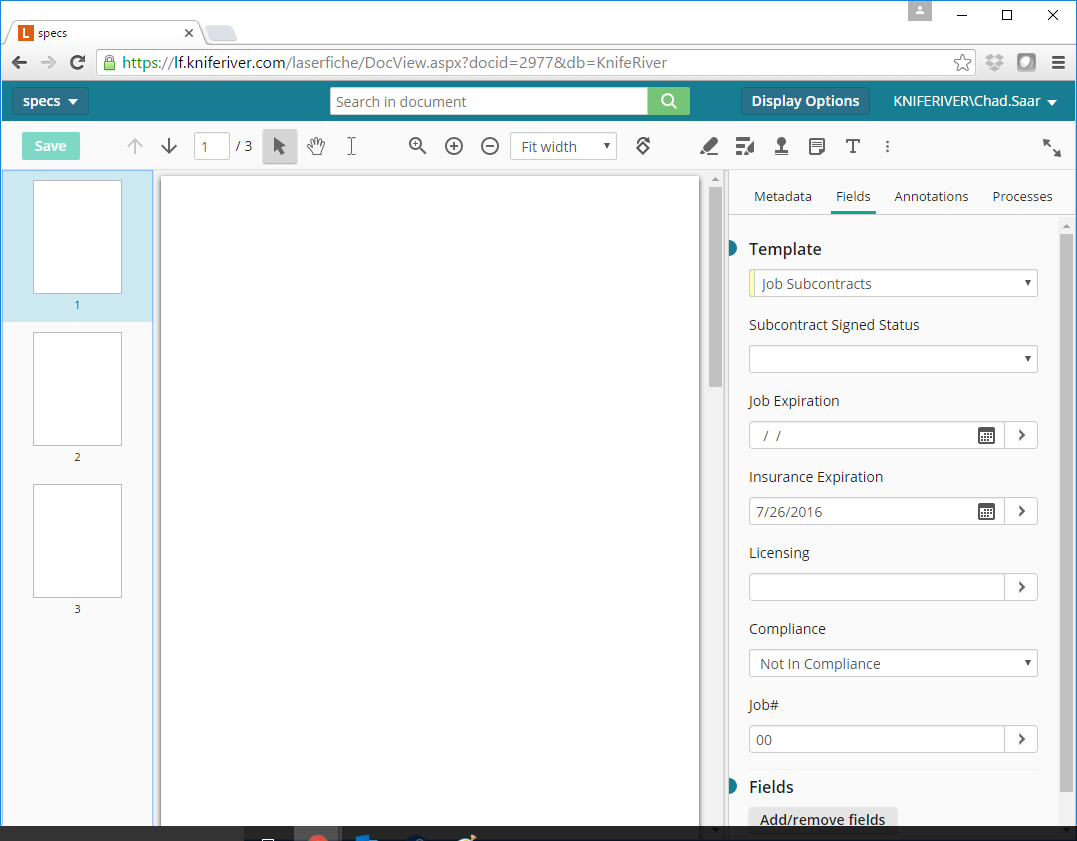Go to previous page arrow

[x=135, y=146]
